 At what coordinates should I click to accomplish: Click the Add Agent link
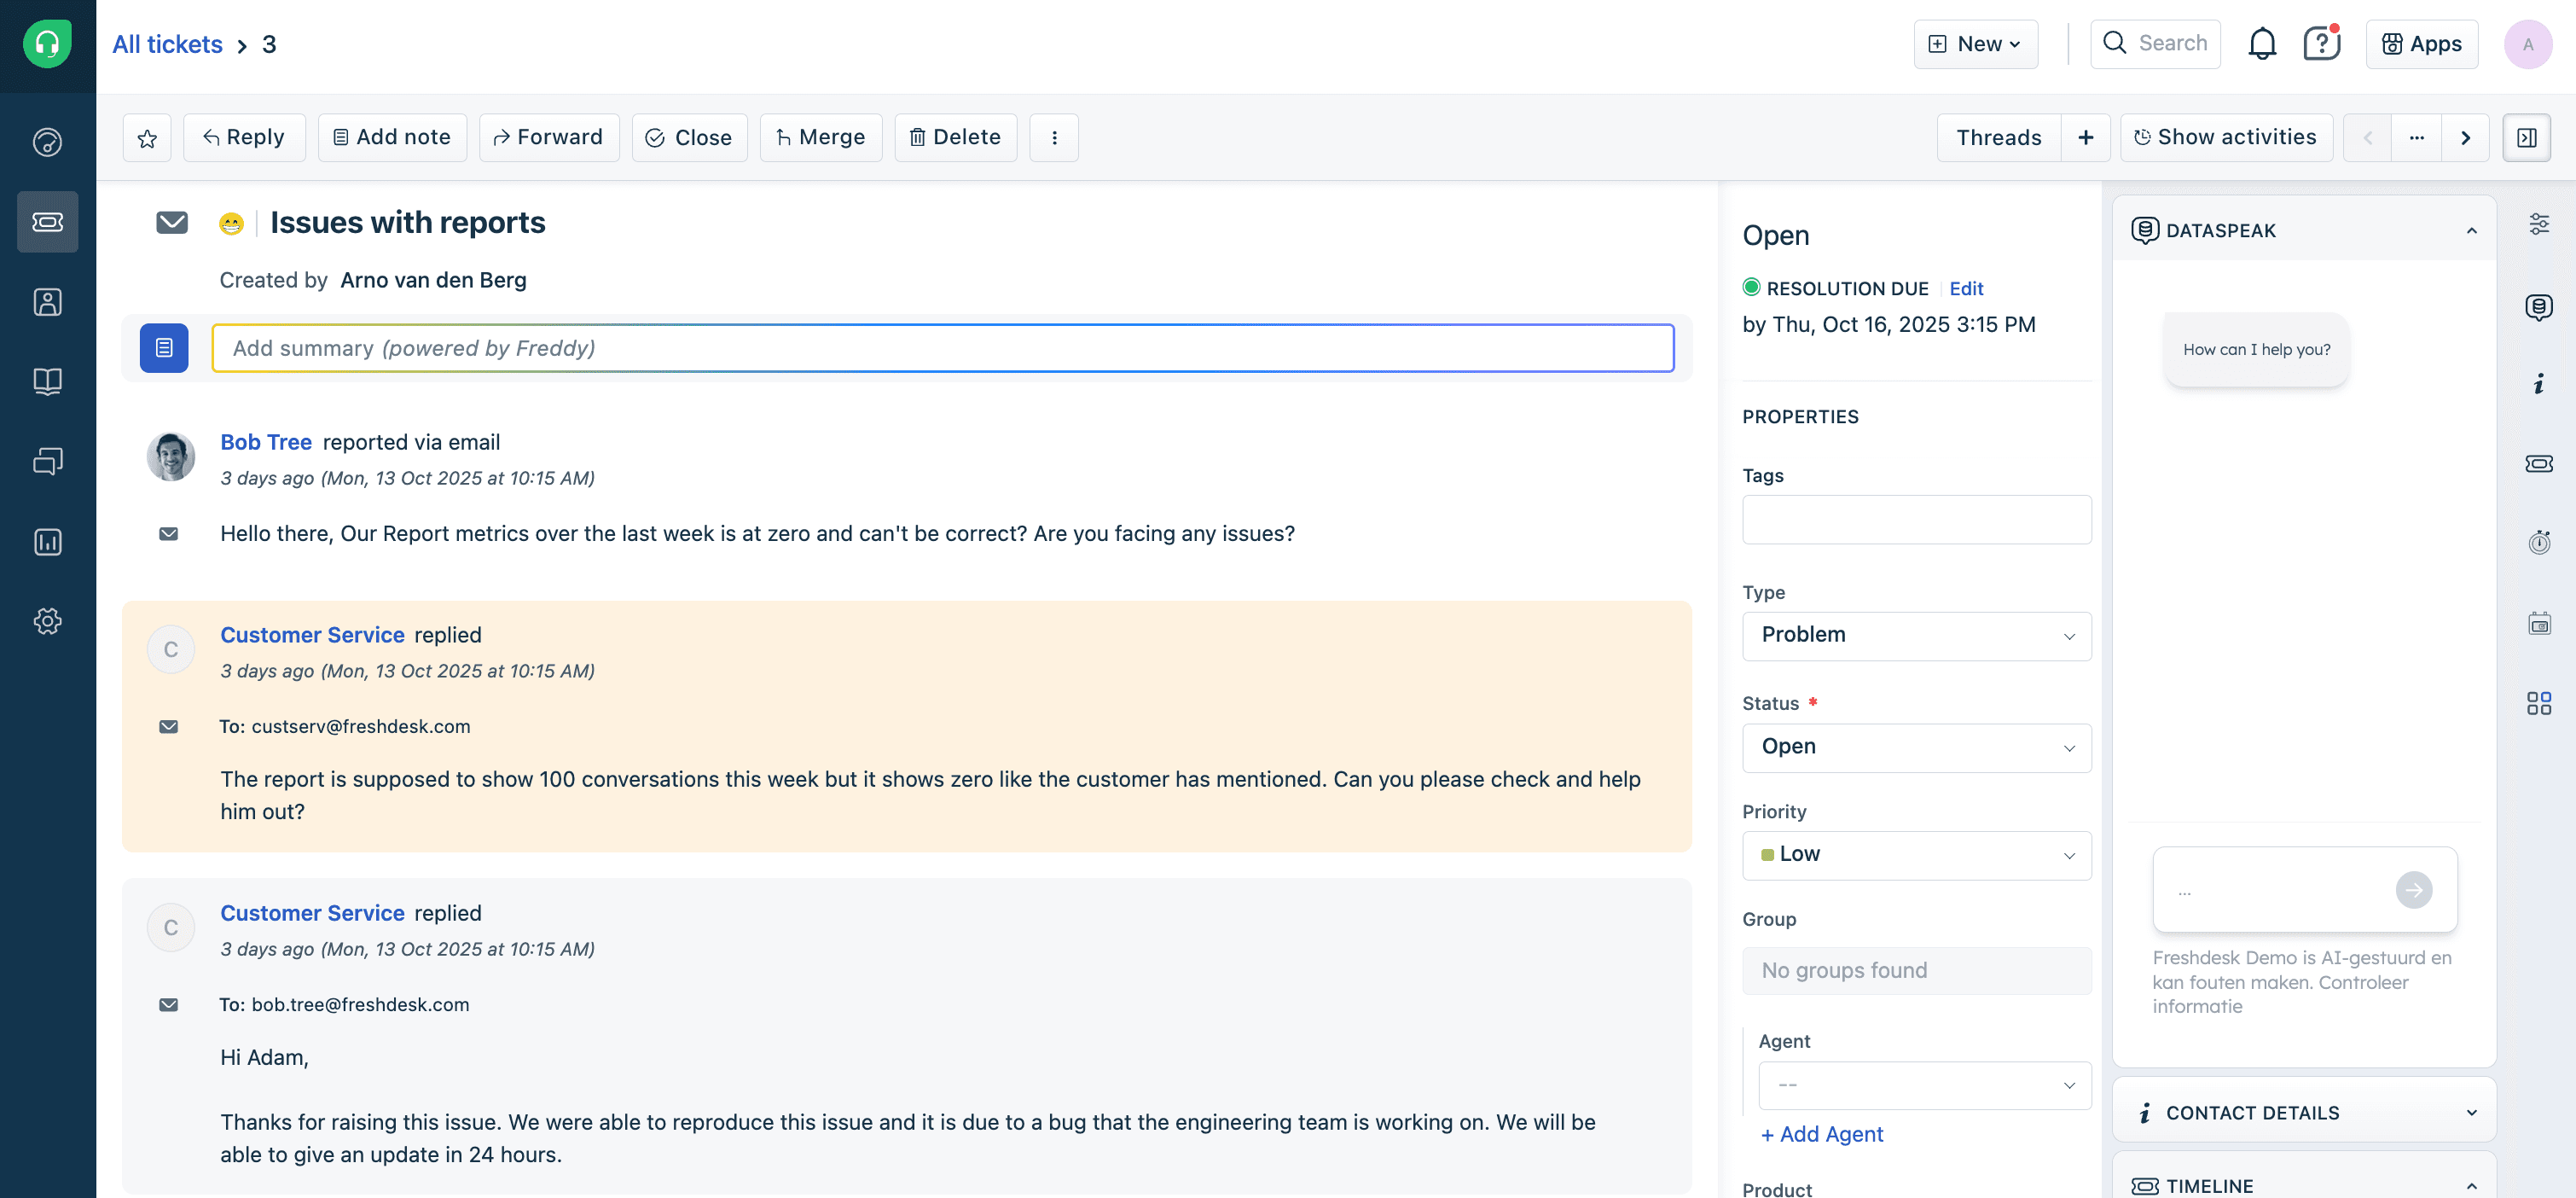1821,1134
